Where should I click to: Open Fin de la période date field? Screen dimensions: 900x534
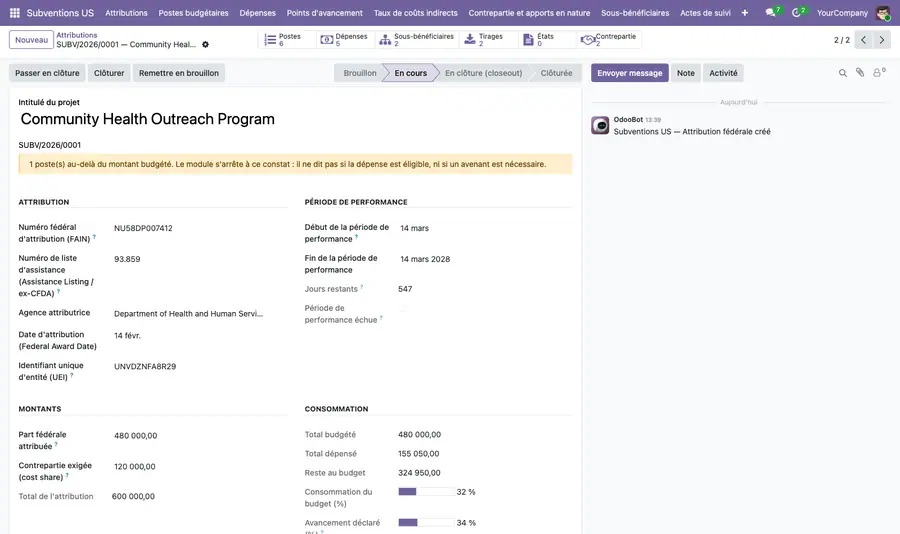click(486, 259)
